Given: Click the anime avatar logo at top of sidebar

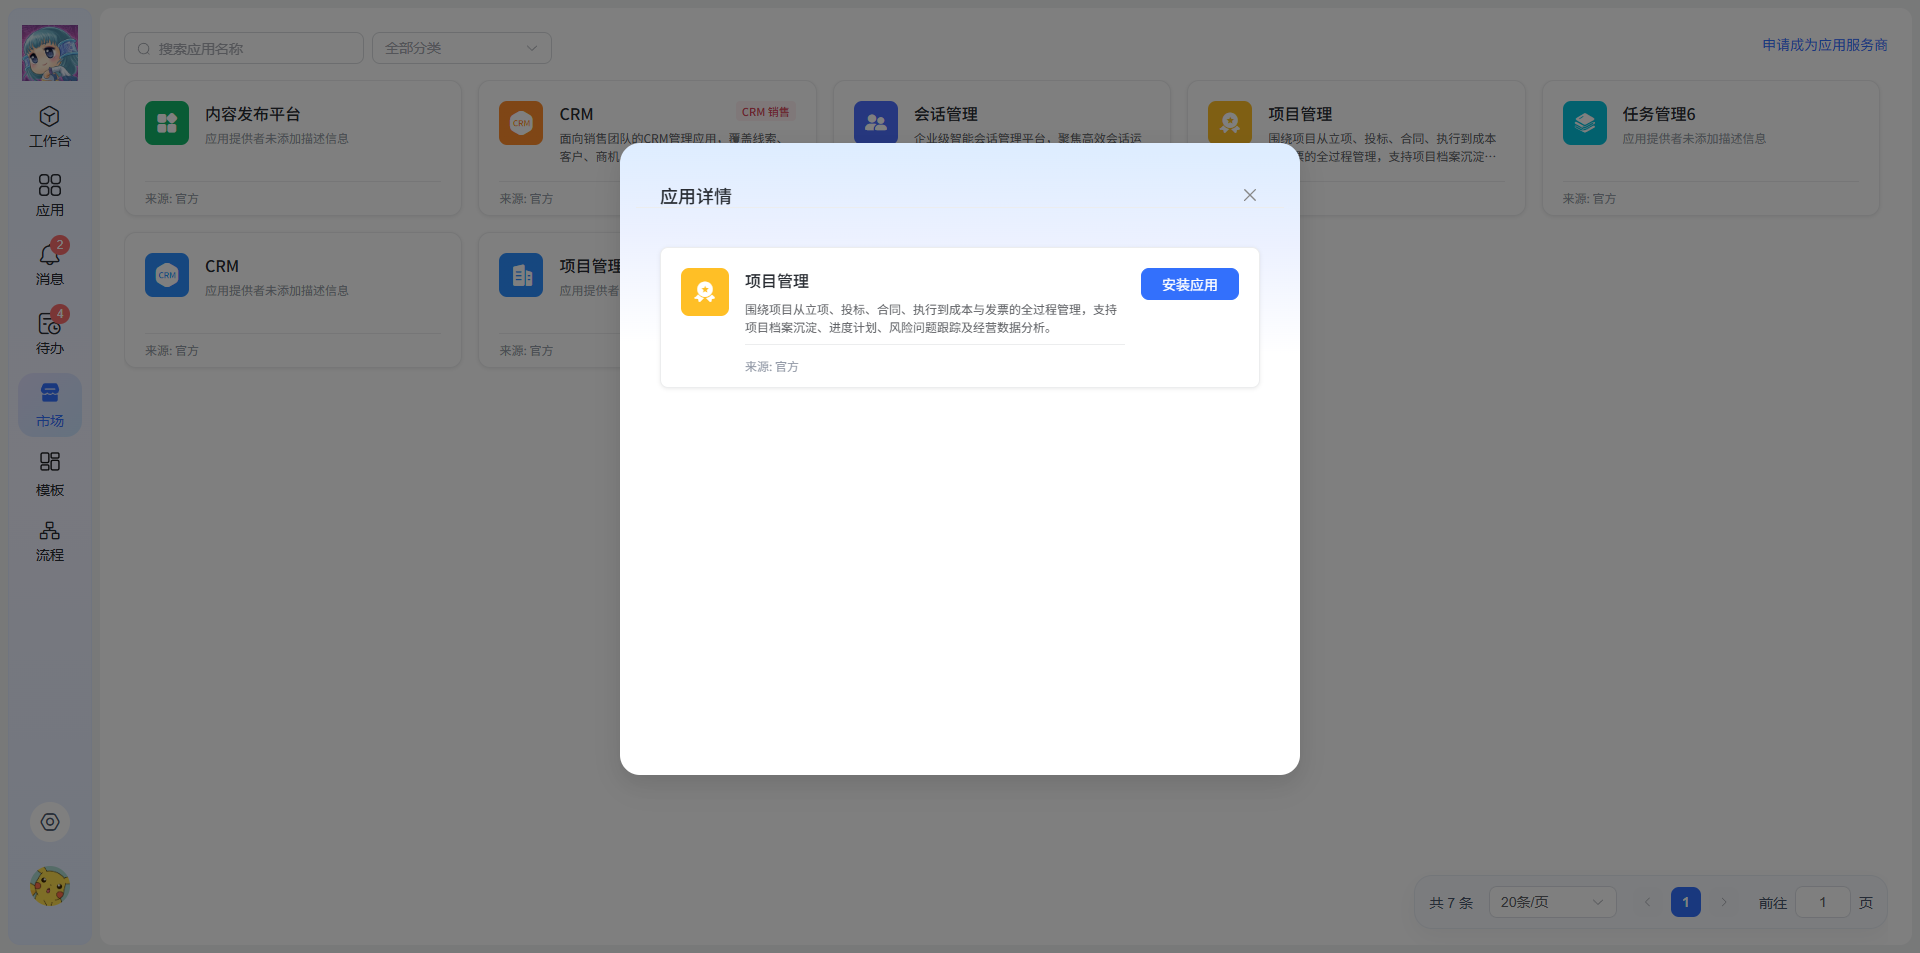Looking at the screenshot, I should coord(50,53).
